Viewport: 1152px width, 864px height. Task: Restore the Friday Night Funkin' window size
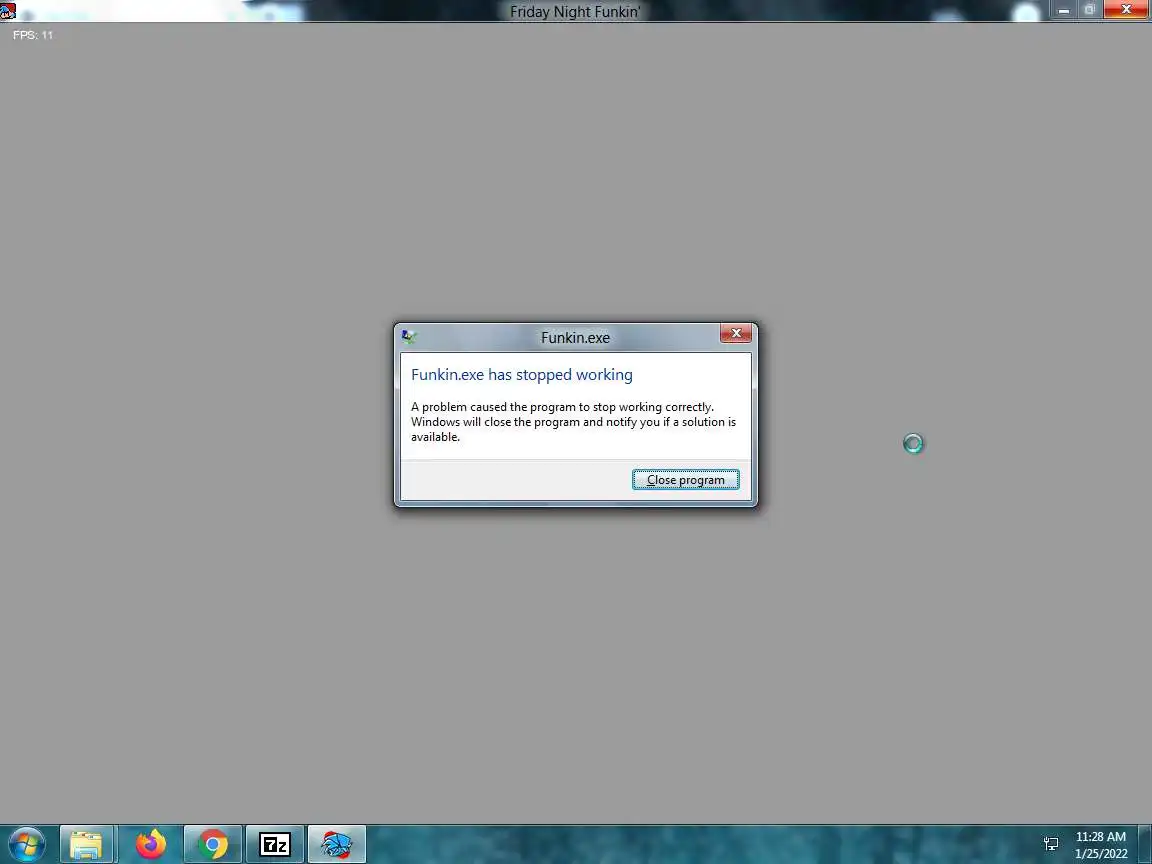pos(1090,10)
